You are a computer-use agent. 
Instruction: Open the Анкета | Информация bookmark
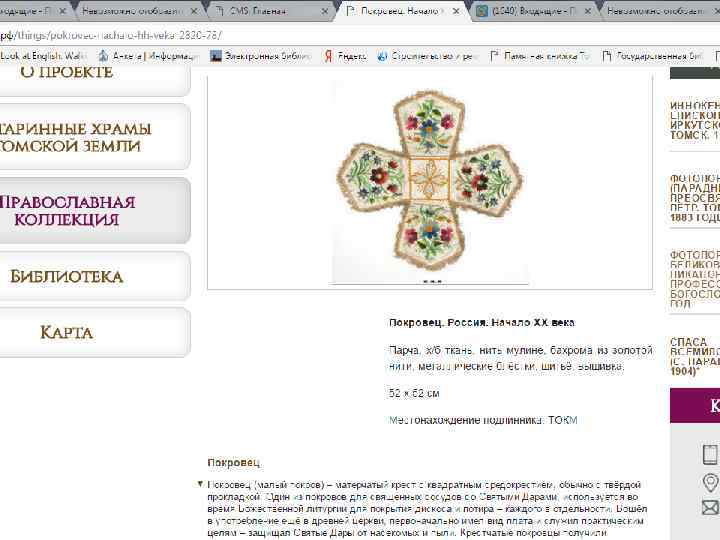tap(149, 56)
